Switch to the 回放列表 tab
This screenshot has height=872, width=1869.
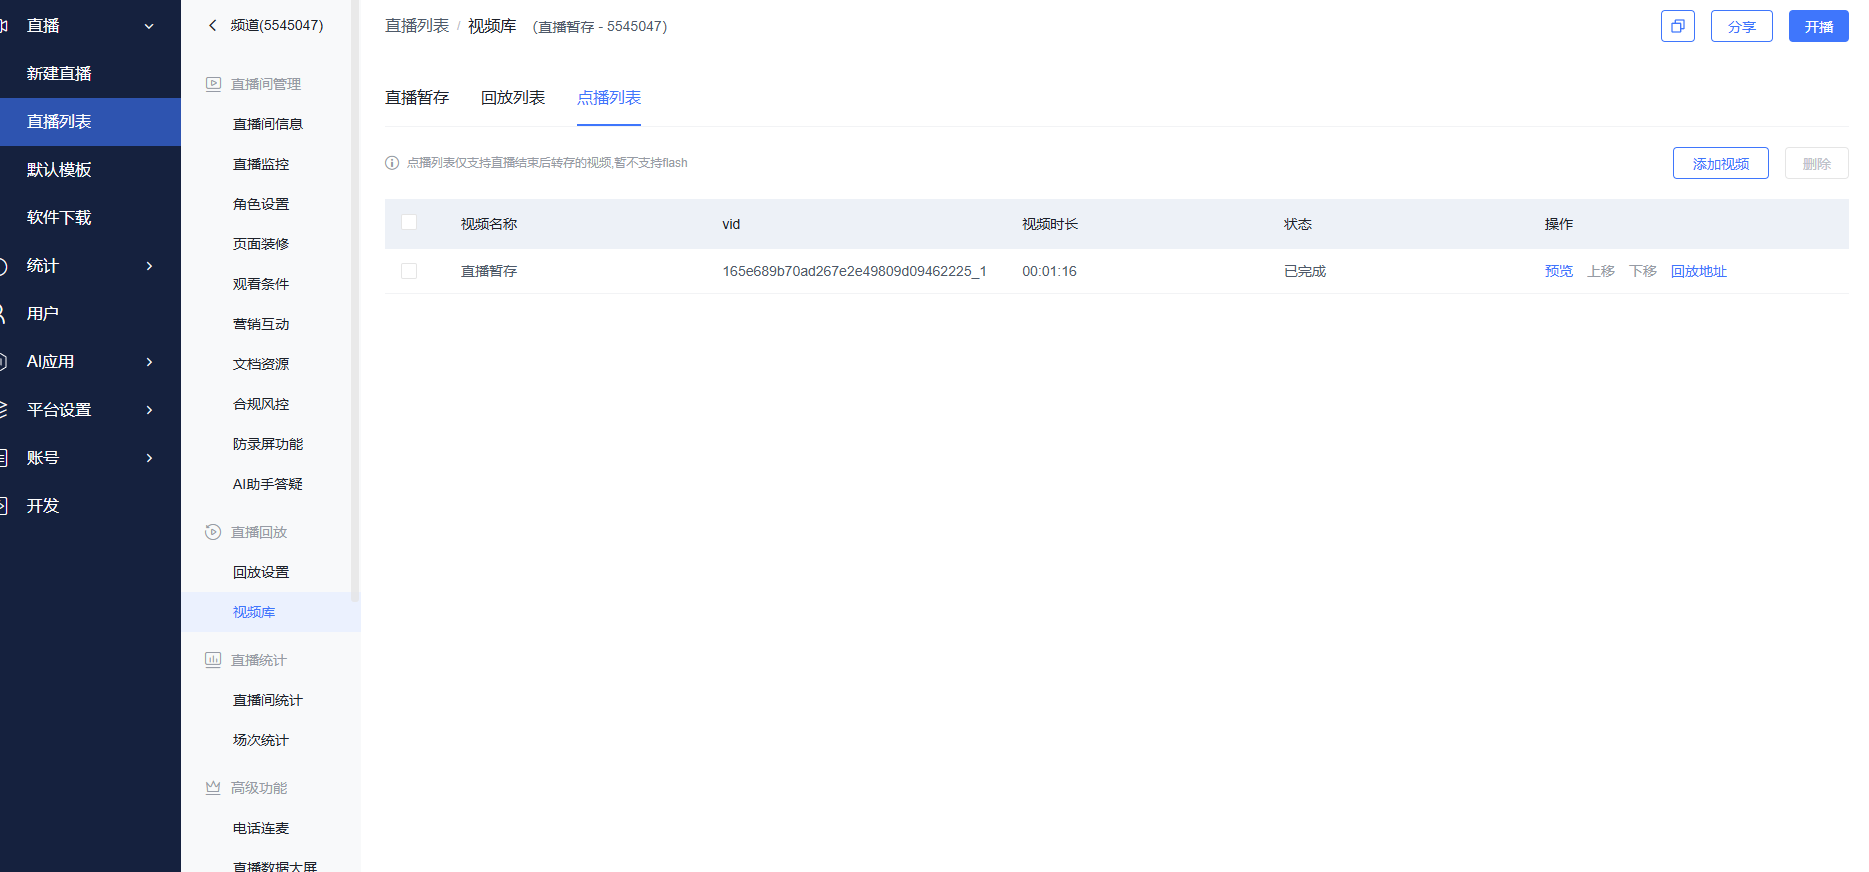pos(513,98)
